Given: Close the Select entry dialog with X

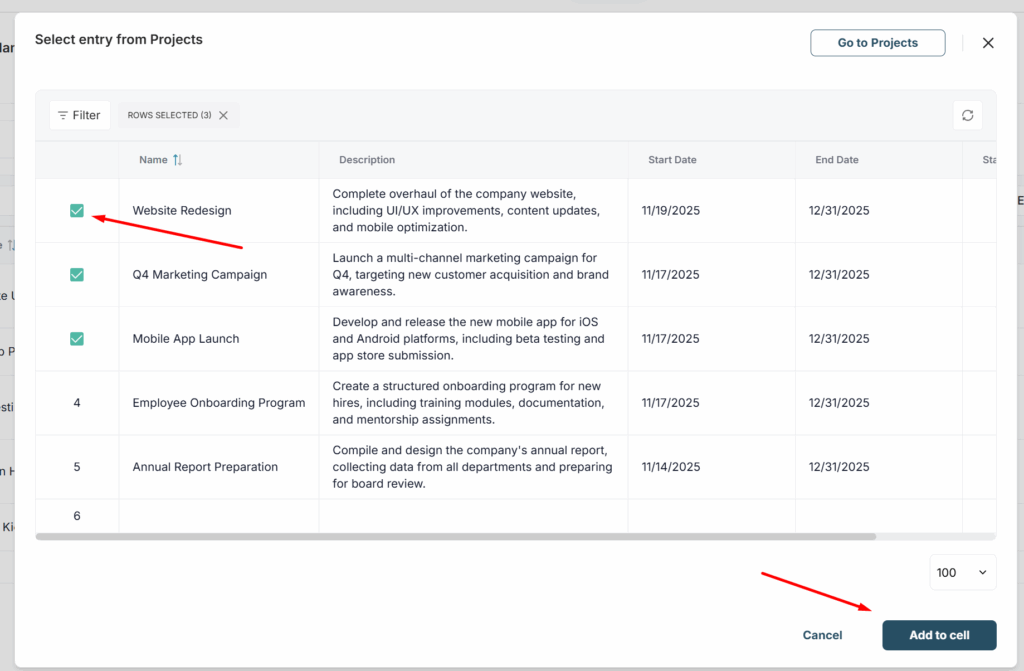Looking at the screenshot, I should click(988, 43).
